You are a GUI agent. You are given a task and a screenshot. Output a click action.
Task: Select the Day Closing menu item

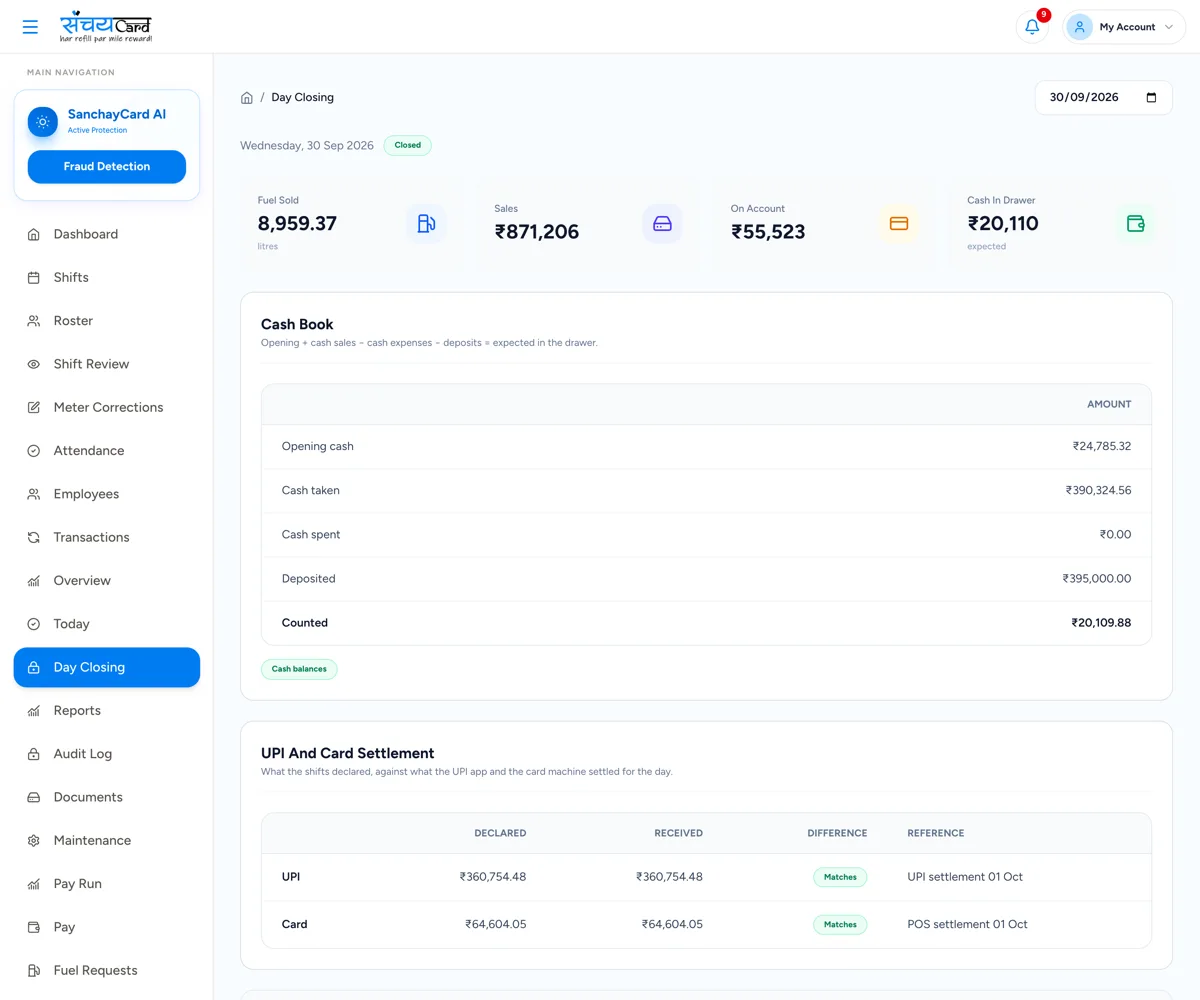107,667
